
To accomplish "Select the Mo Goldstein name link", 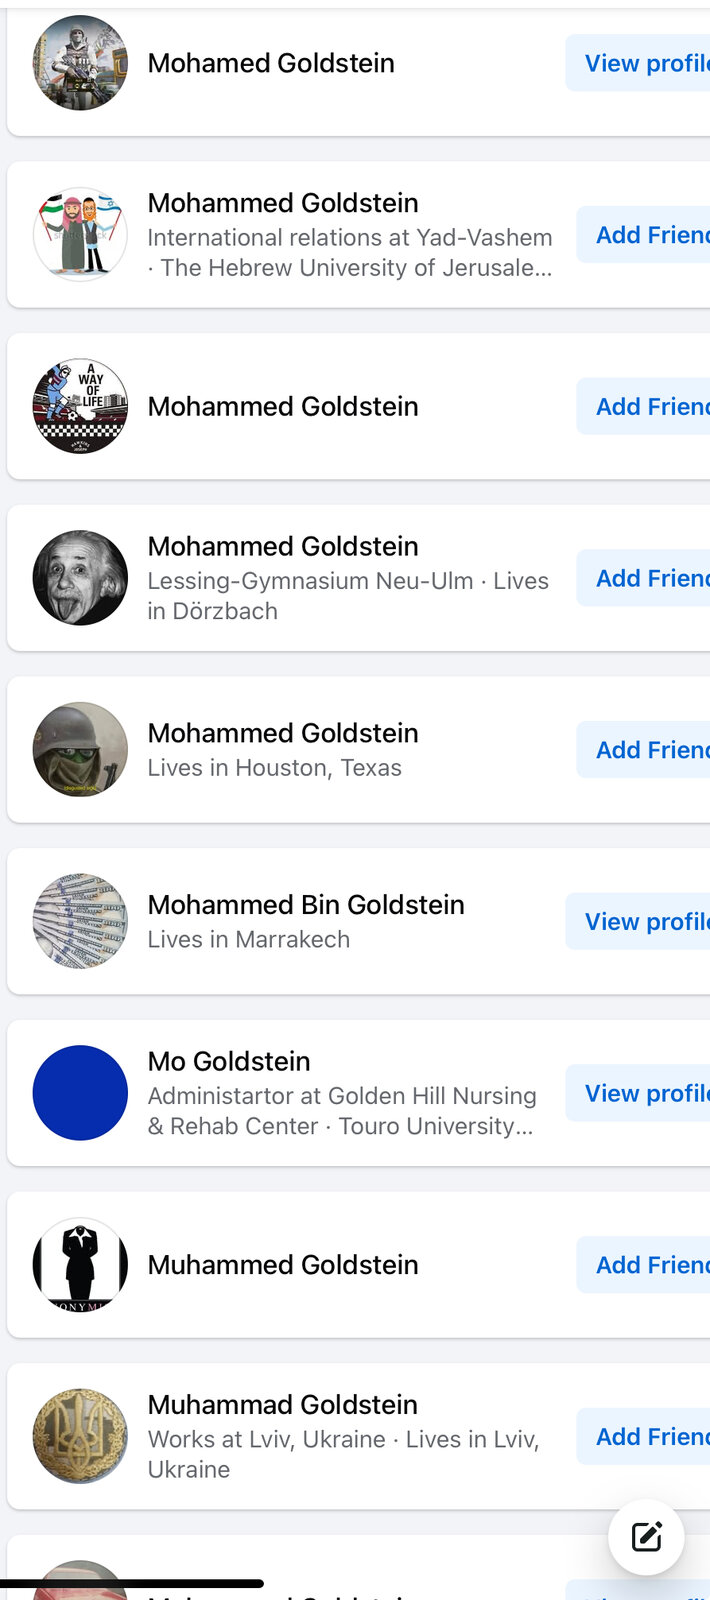I will (x=229, y=1062).
